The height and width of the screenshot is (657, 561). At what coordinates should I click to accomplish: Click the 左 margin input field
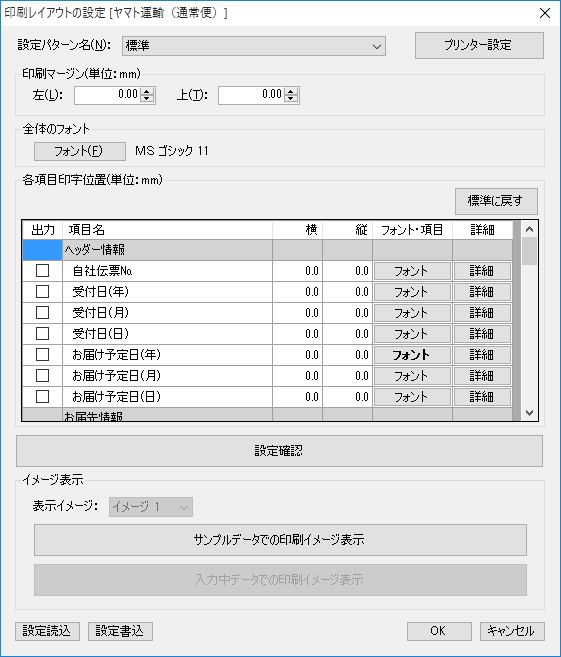click(108, 95)
